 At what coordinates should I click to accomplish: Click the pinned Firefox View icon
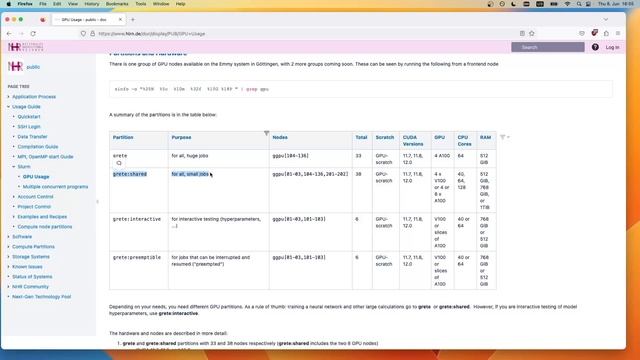[42, 19]
